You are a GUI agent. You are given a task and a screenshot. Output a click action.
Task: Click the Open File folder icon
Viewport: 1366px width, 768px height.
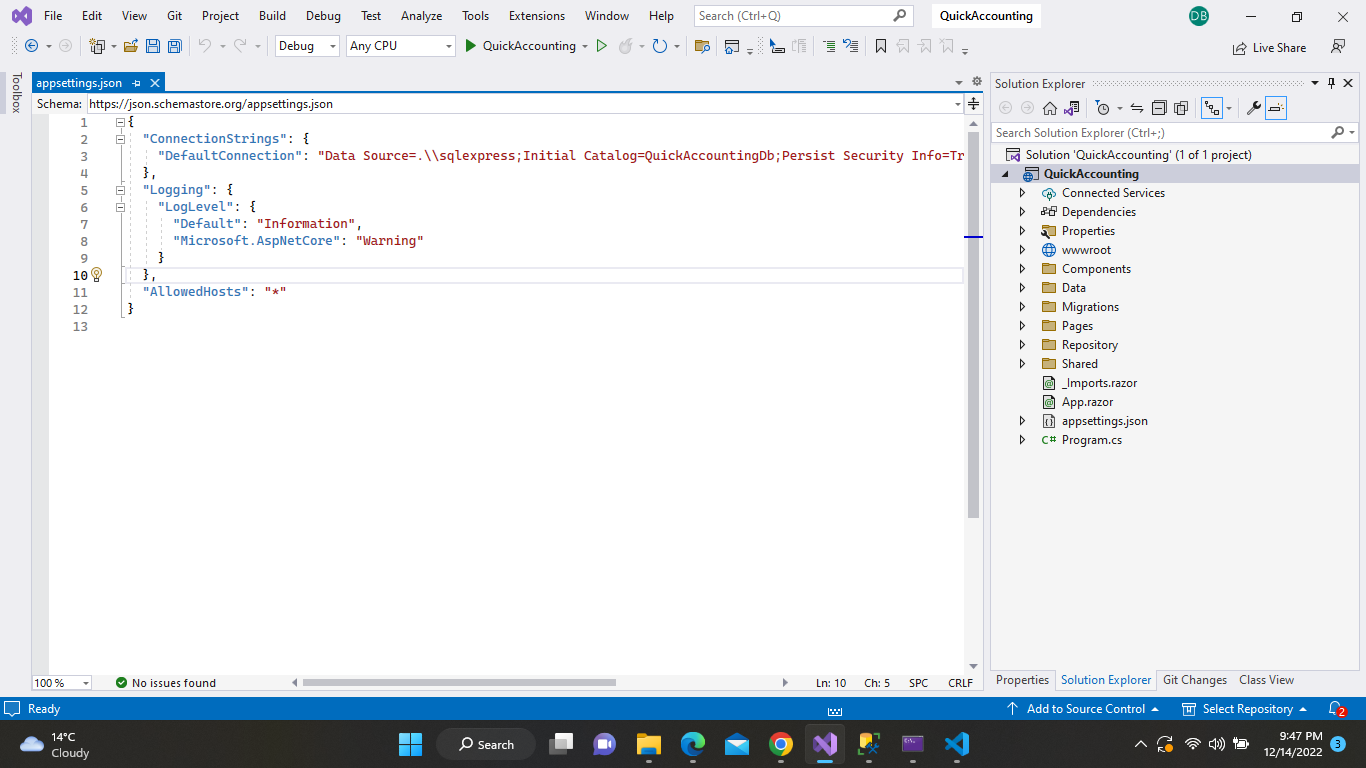(131, 46)
